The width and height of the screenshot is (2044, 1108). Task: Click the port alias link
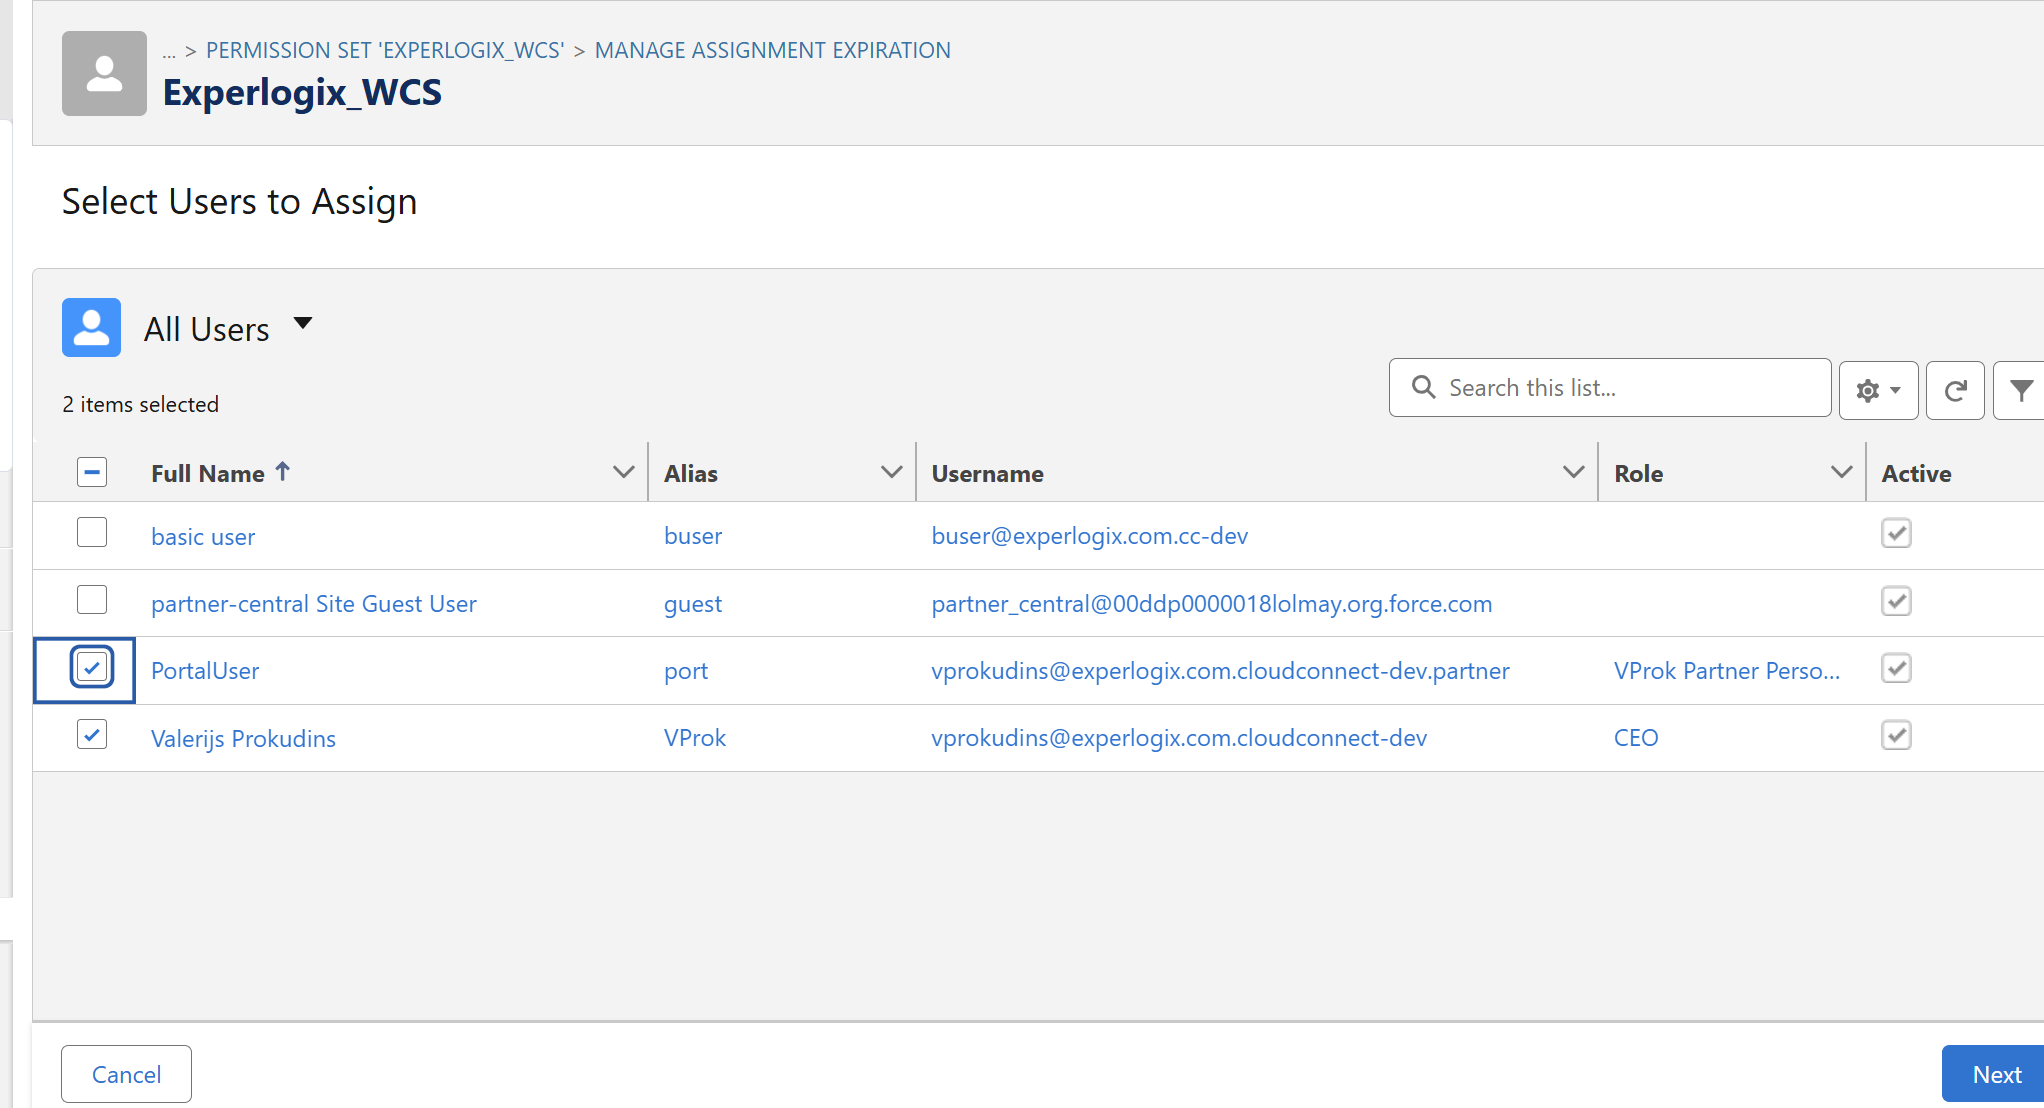pos(686,671)
